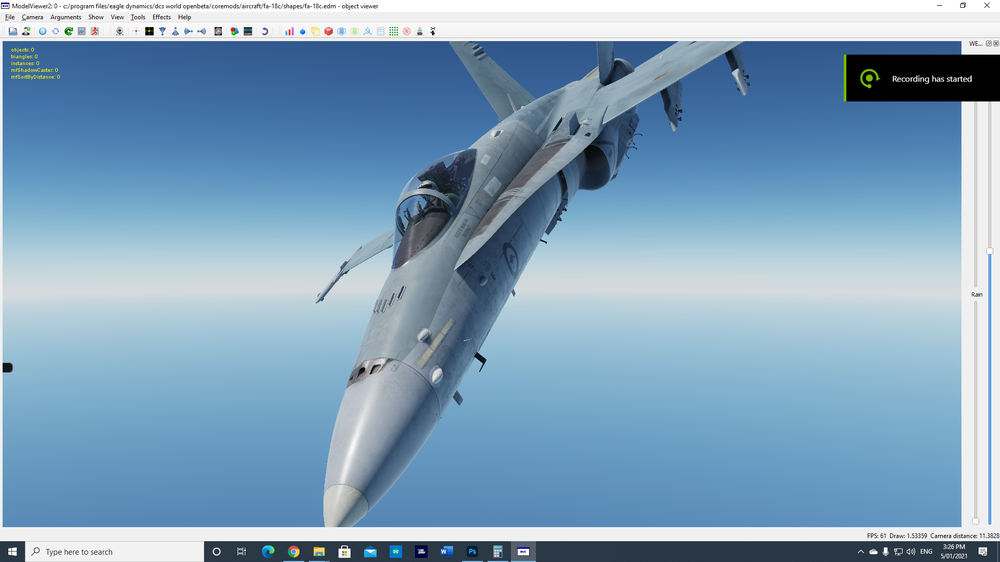
Task: Open Microsoft Edge from taskbar
Action: coord(268,552)
